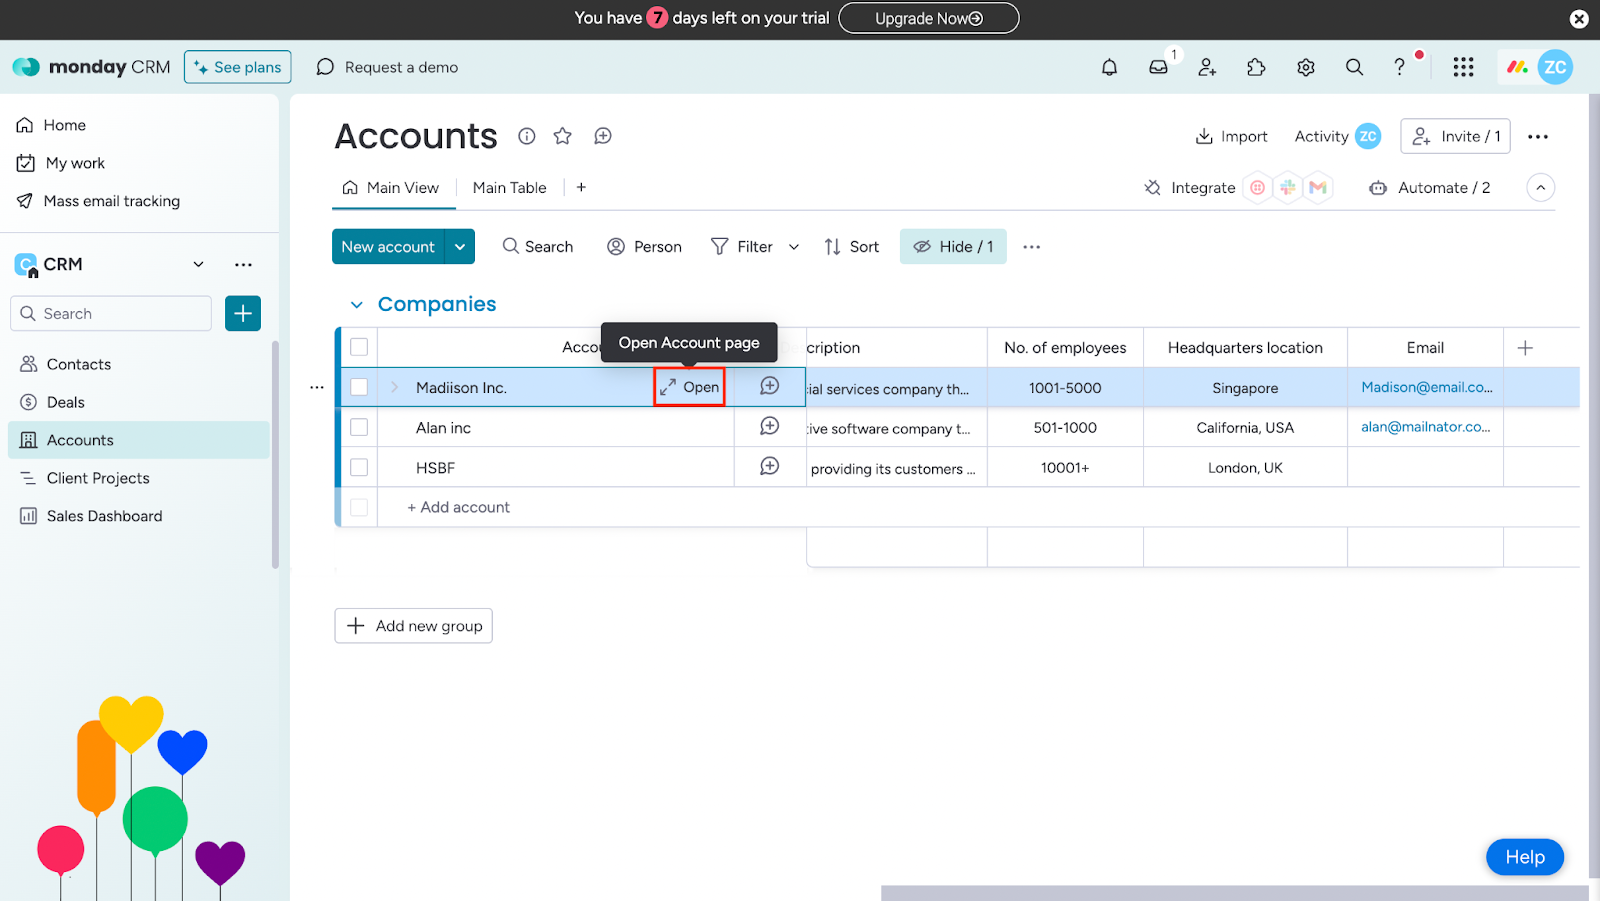The height and width of the screenshot is (901, 1600).
Task: Open board discussion icon beside star
Action: point(602,136)
